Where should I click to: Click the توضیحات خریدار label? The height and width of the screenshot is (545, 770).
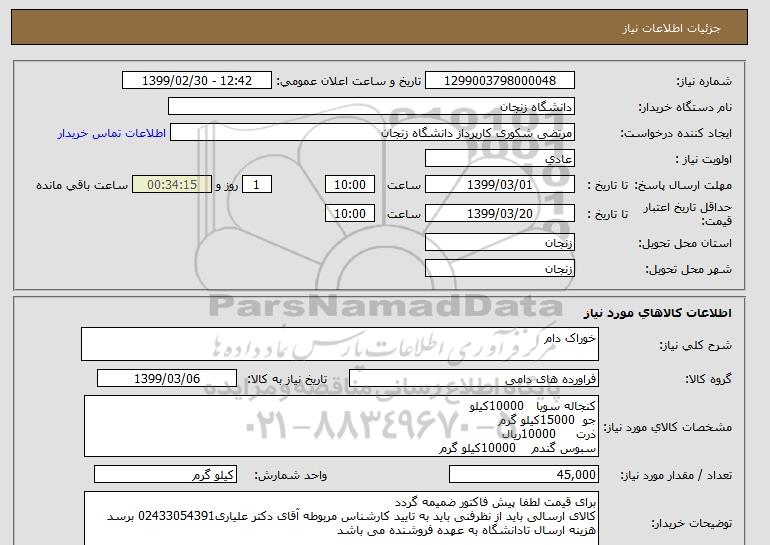click(x=691, y=523)
